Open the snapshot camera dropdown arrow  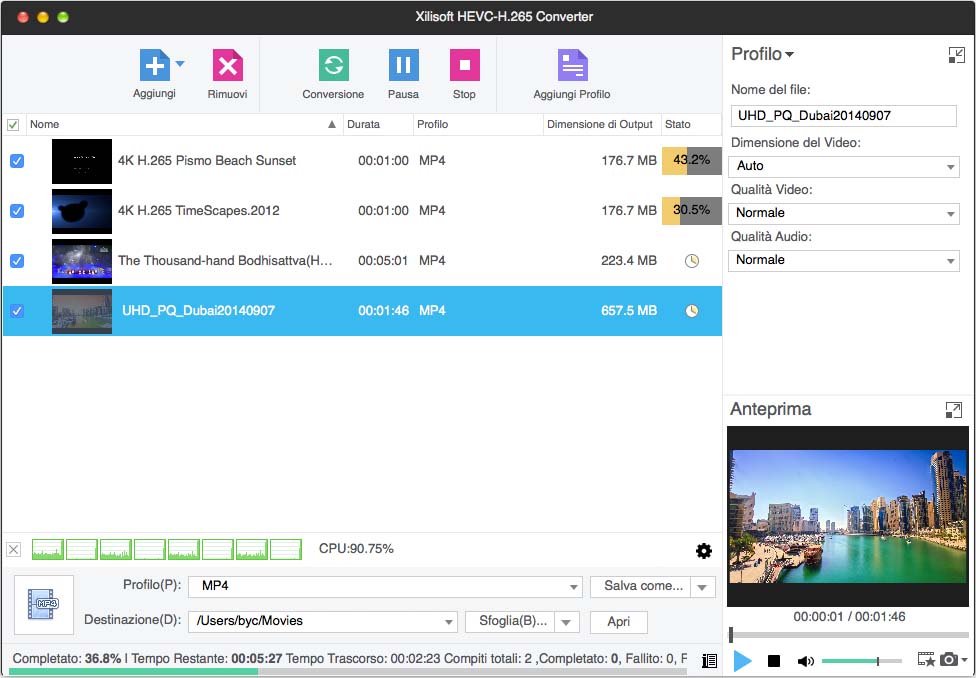pos(964,659)
